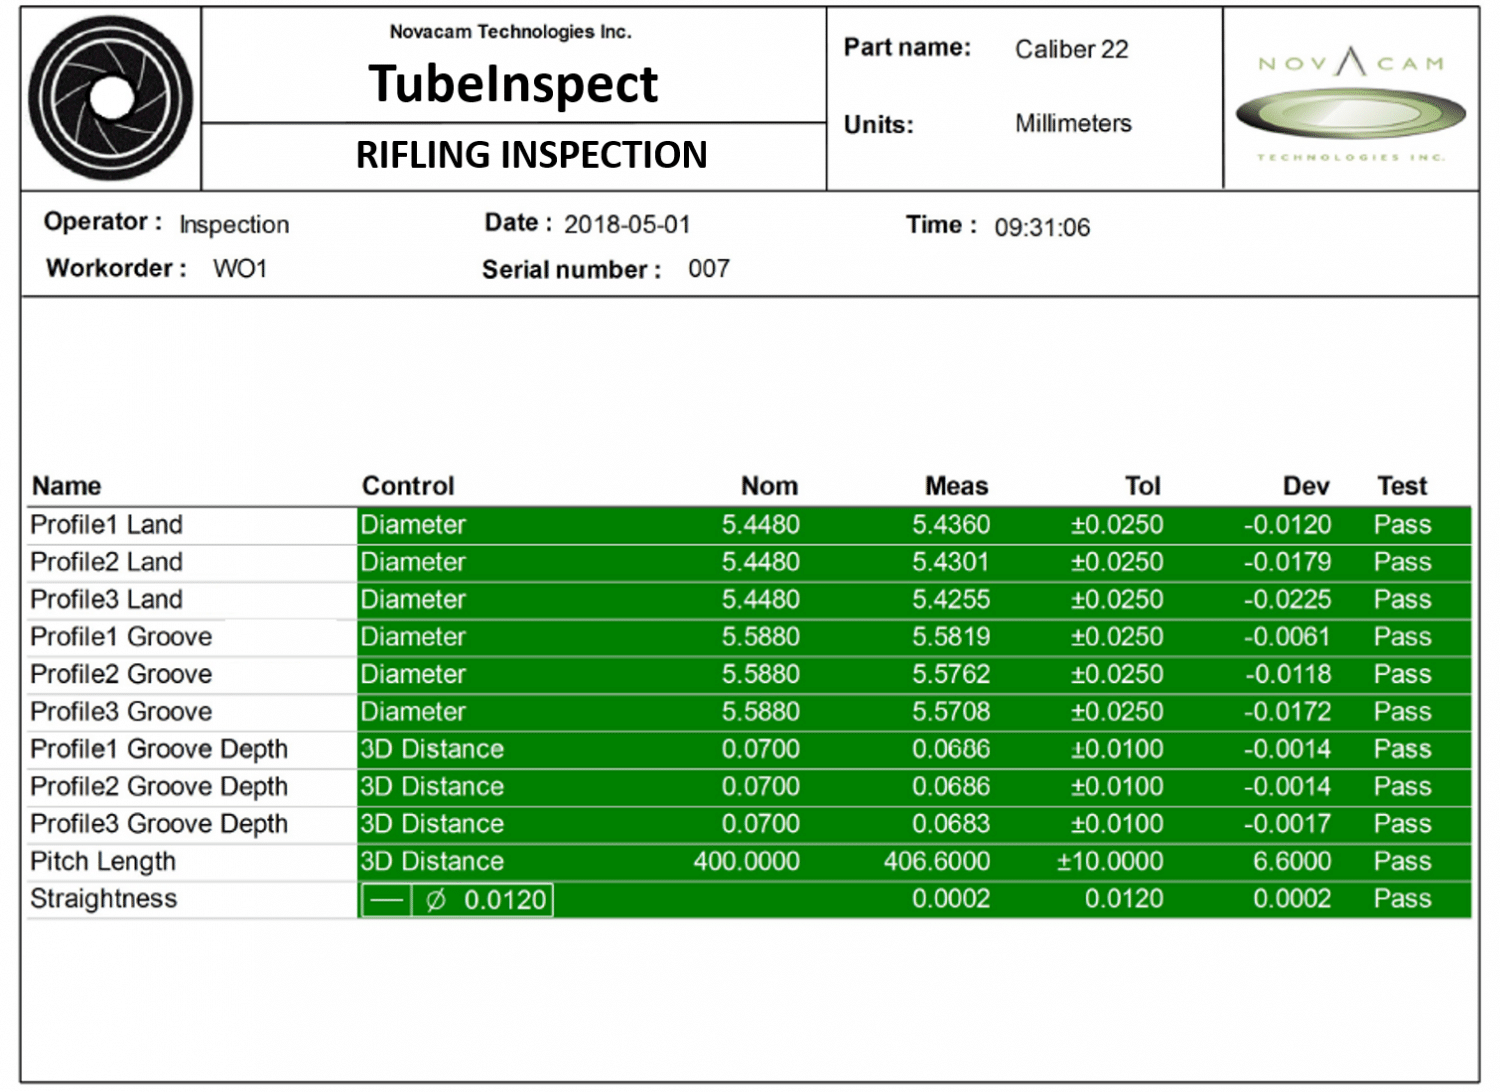Switch to the RIFLING INSPECTION section
The width and height of the screenshot is (1500, 1092).
pos(533,155)
